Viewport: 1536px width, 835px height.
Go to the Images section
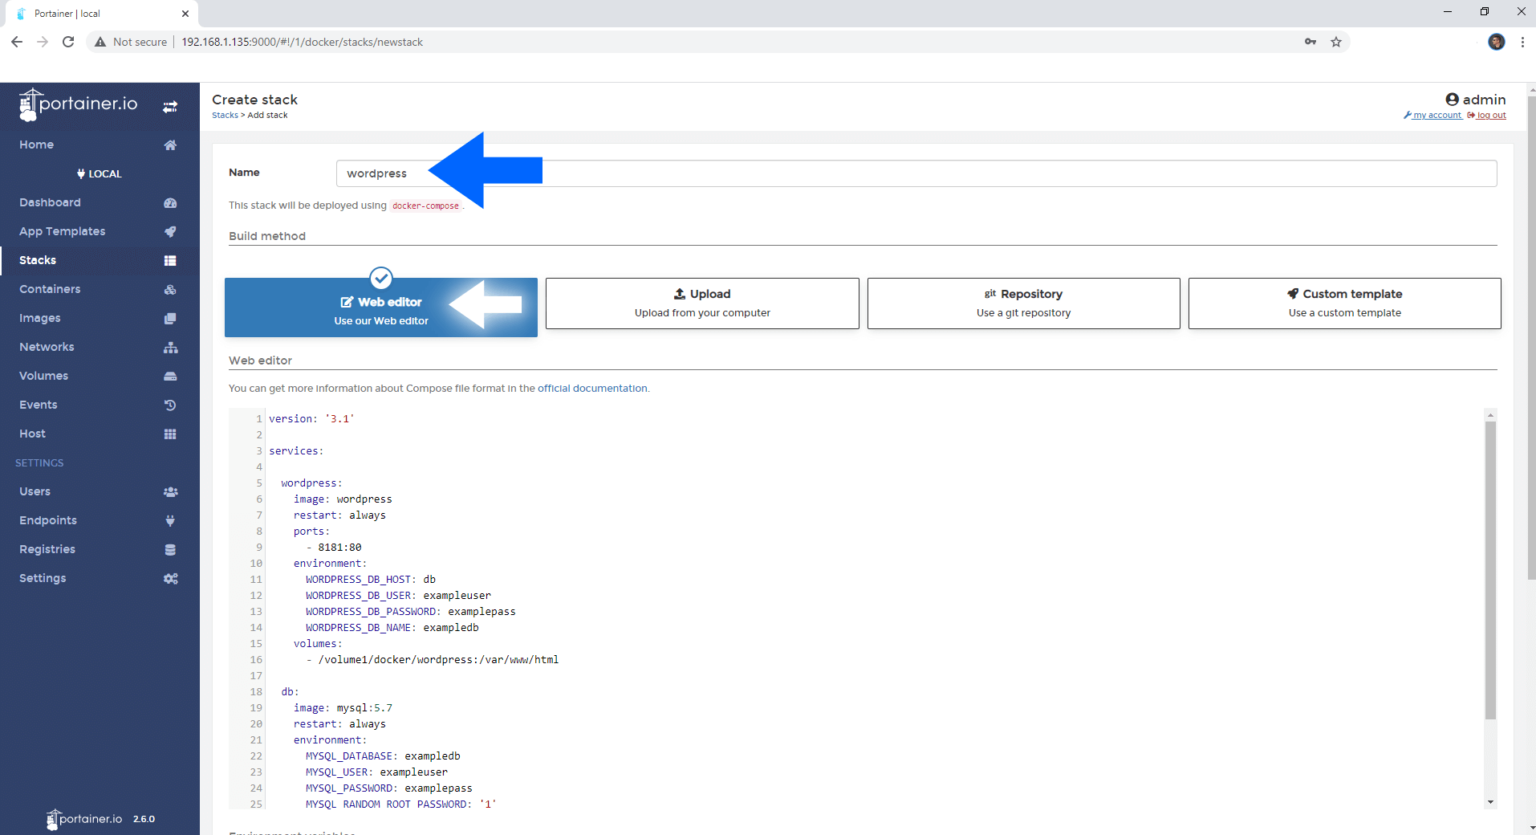(x=40, y=318)
